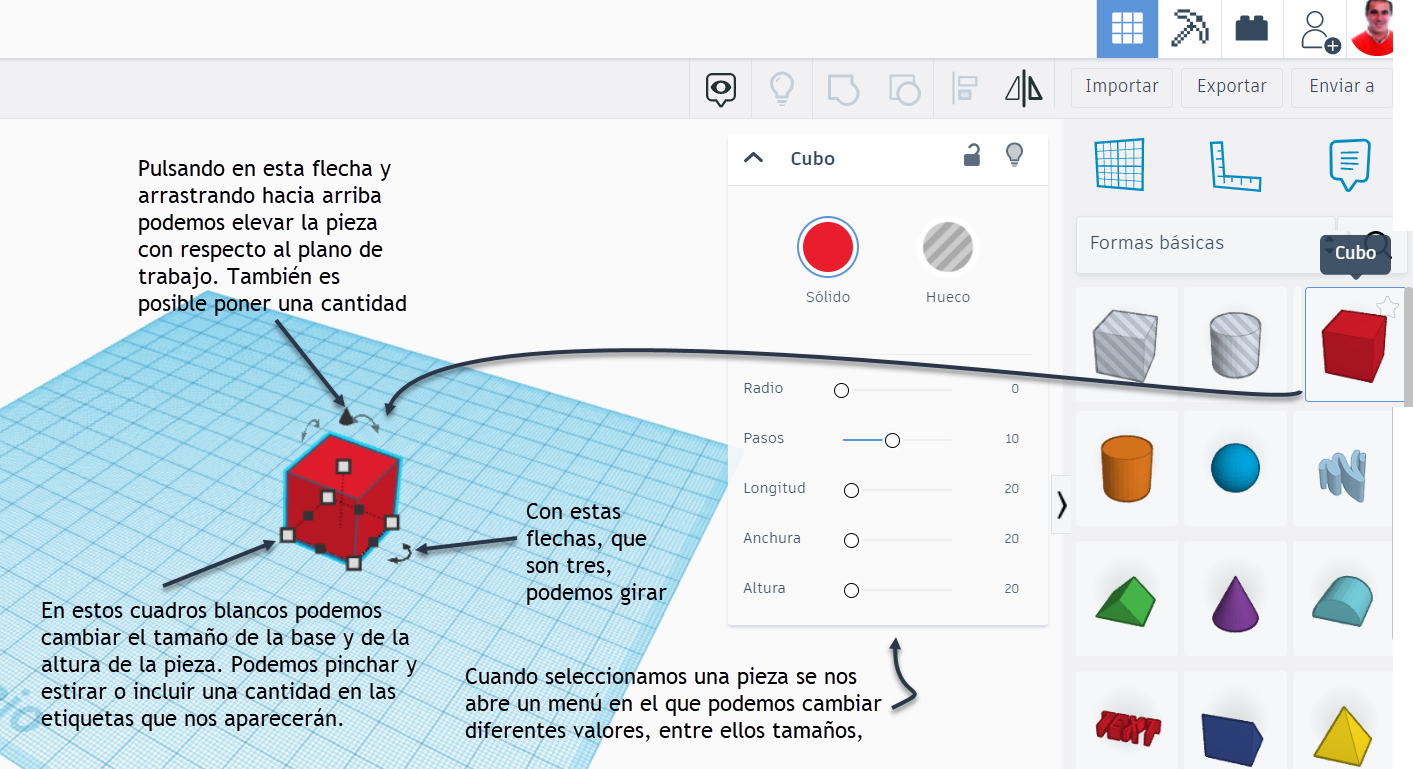Image resolution: width=1413 pixels, height=769 pixels.
Task: Toggle the notes visibility eye icon
Action: (721, 89)
